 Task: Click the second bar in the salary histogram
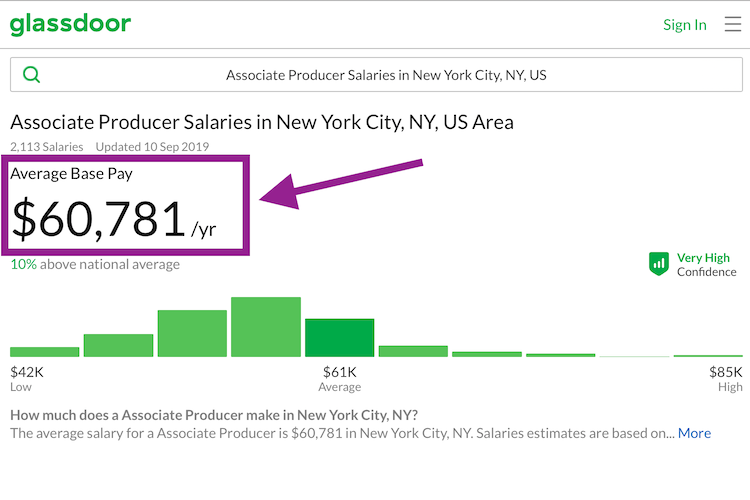[x=118, y=345]
